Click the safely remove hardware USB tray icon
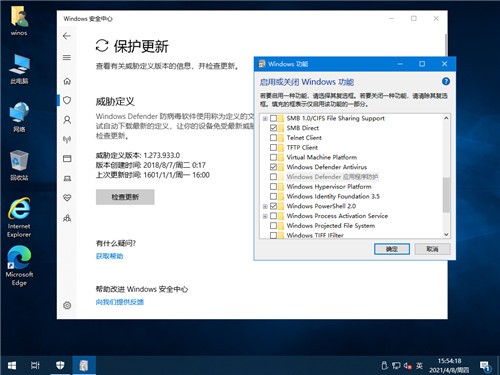 [x=384, y=366]
